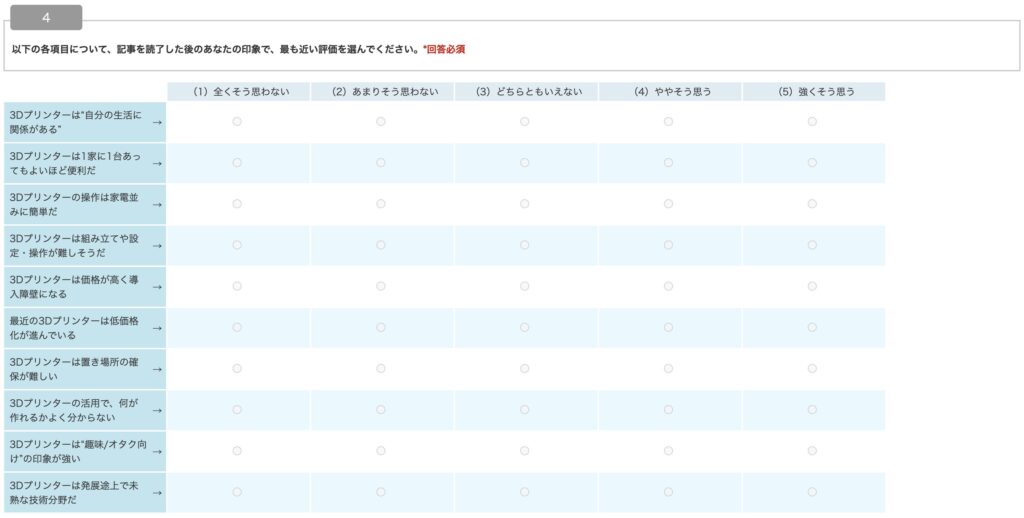
Task: Choose どちらともいえない for 発展途上で未熟な技術分野だ
Action: 524,492
